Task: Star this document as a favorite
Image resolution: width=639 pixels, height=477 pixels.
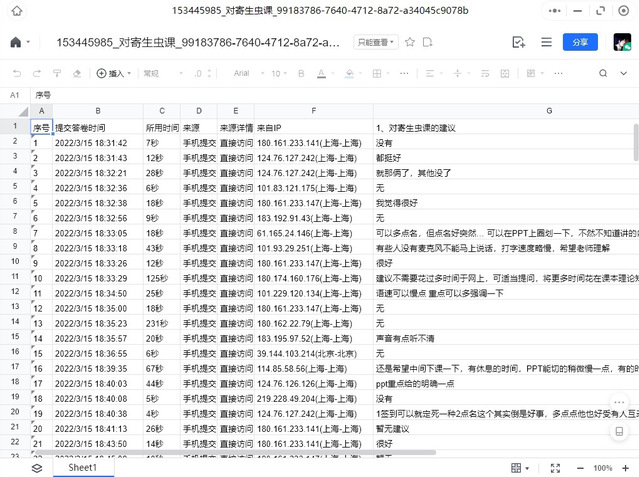Action: (412, 43)
